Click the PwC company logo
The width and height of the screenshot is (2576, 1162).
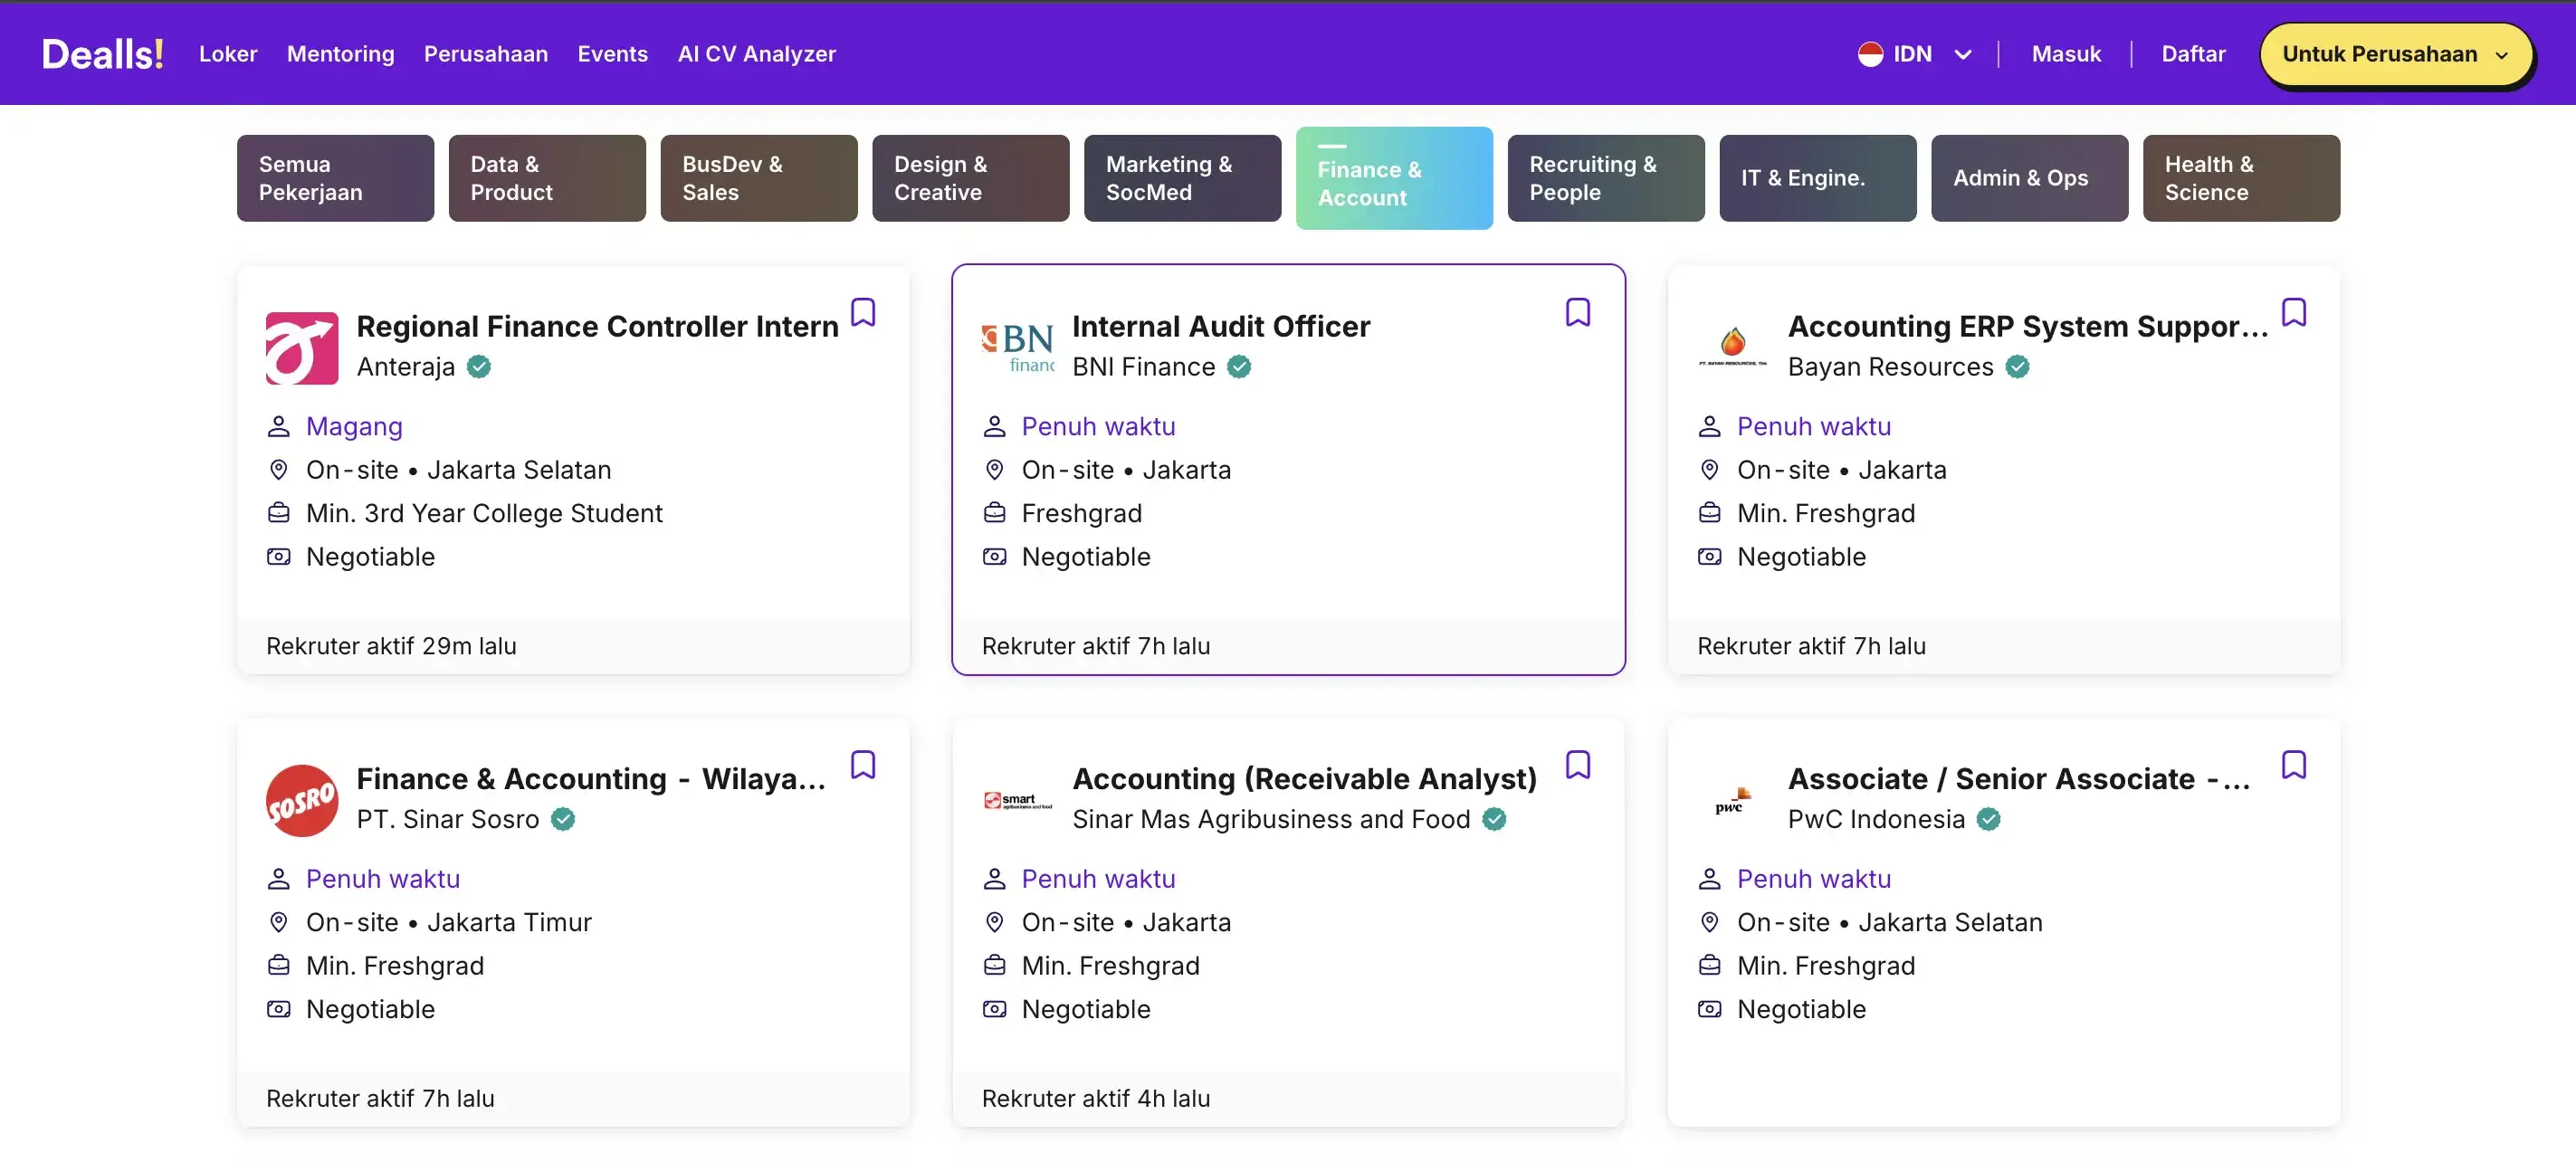pos(1733,801)
